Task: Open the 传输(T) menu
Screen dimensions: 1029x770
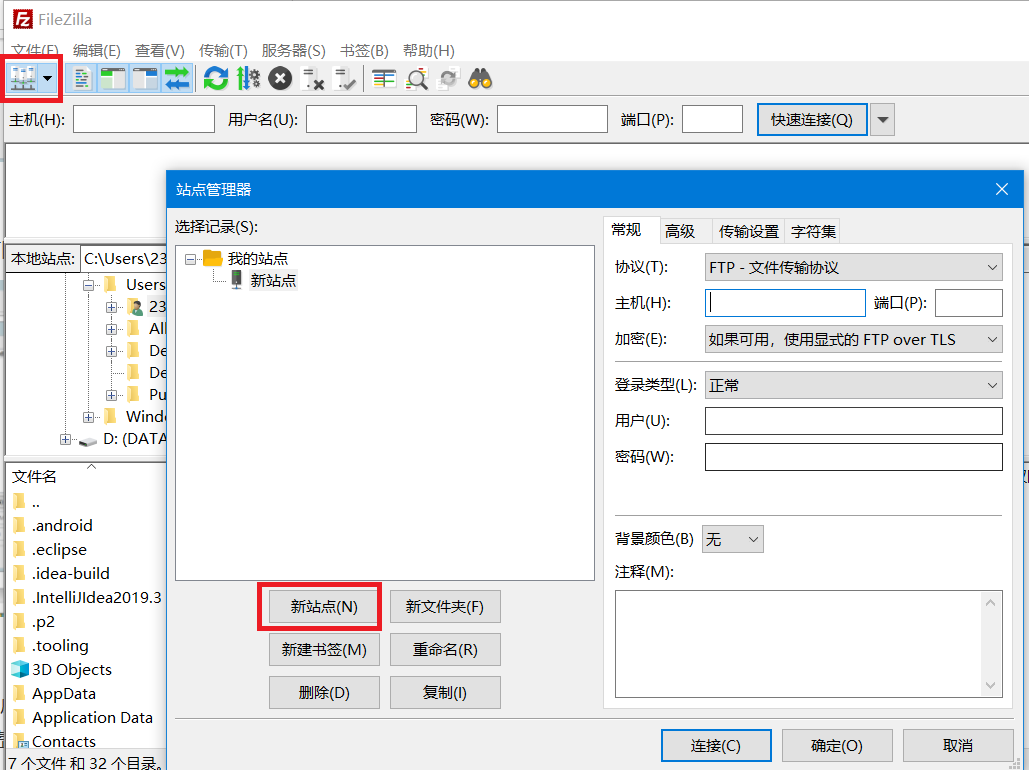Action: (x=223, y=51)
